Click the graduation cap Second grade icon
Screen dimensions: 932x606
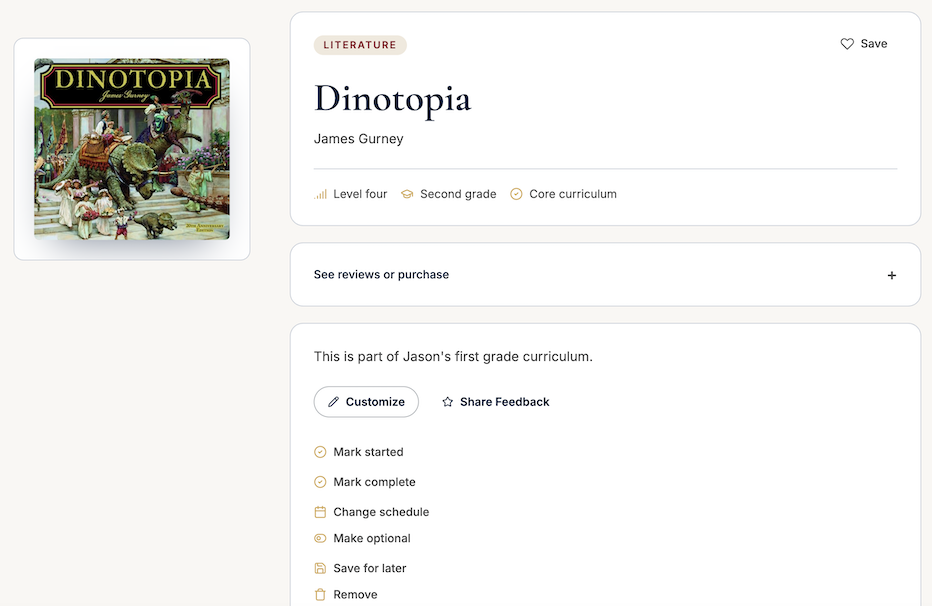coord(407,194)
